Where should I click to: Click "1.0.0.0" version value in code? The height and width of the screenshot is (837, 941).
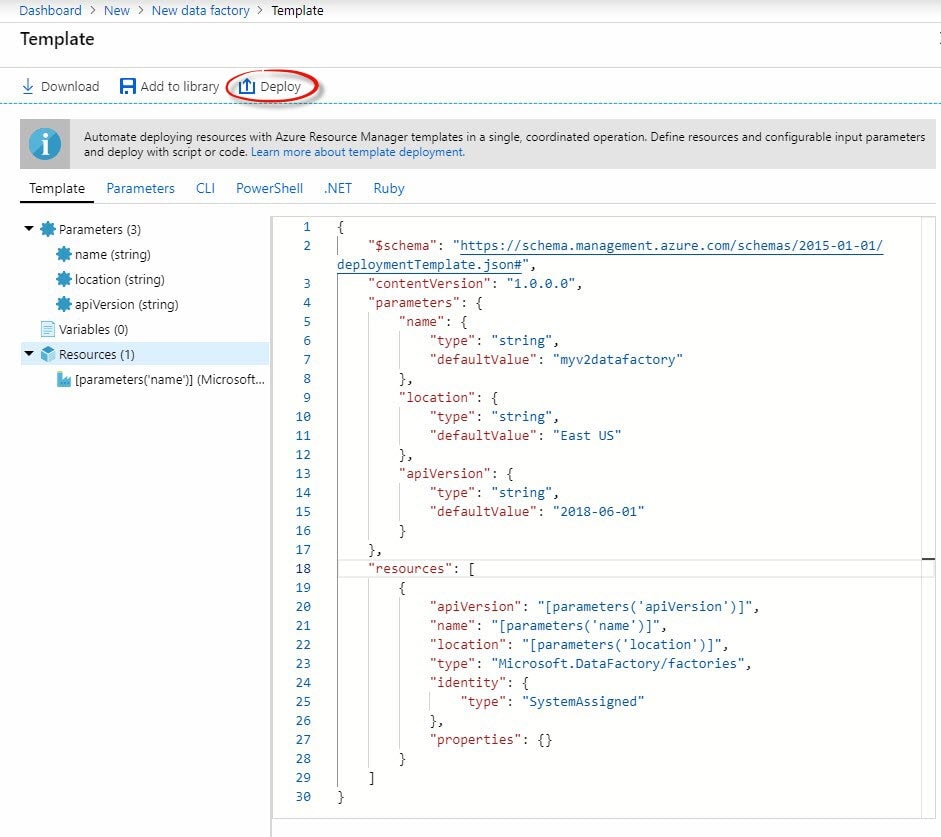541,283
